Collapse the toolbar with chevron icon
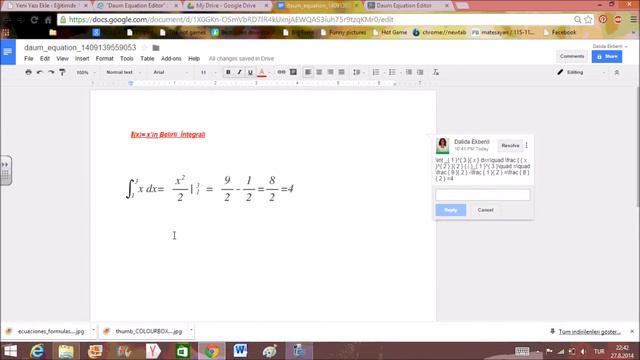This screenshot has width=640, height=360. (x=617, y=72)
